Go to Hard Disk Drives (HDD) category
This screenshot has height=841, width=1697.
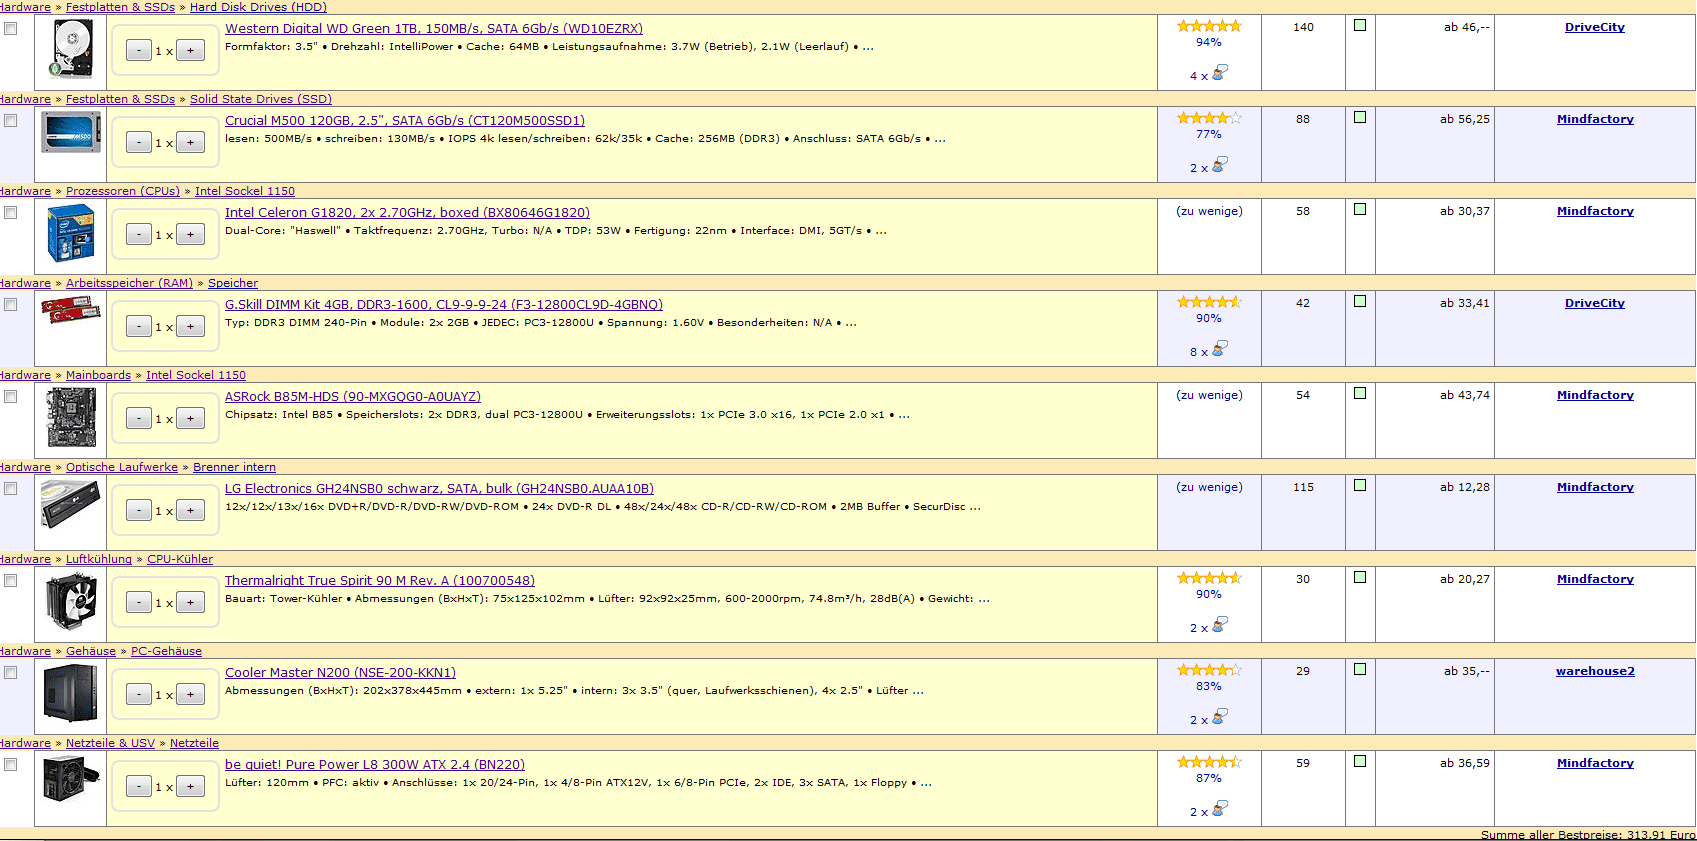(x=258, y=7)
